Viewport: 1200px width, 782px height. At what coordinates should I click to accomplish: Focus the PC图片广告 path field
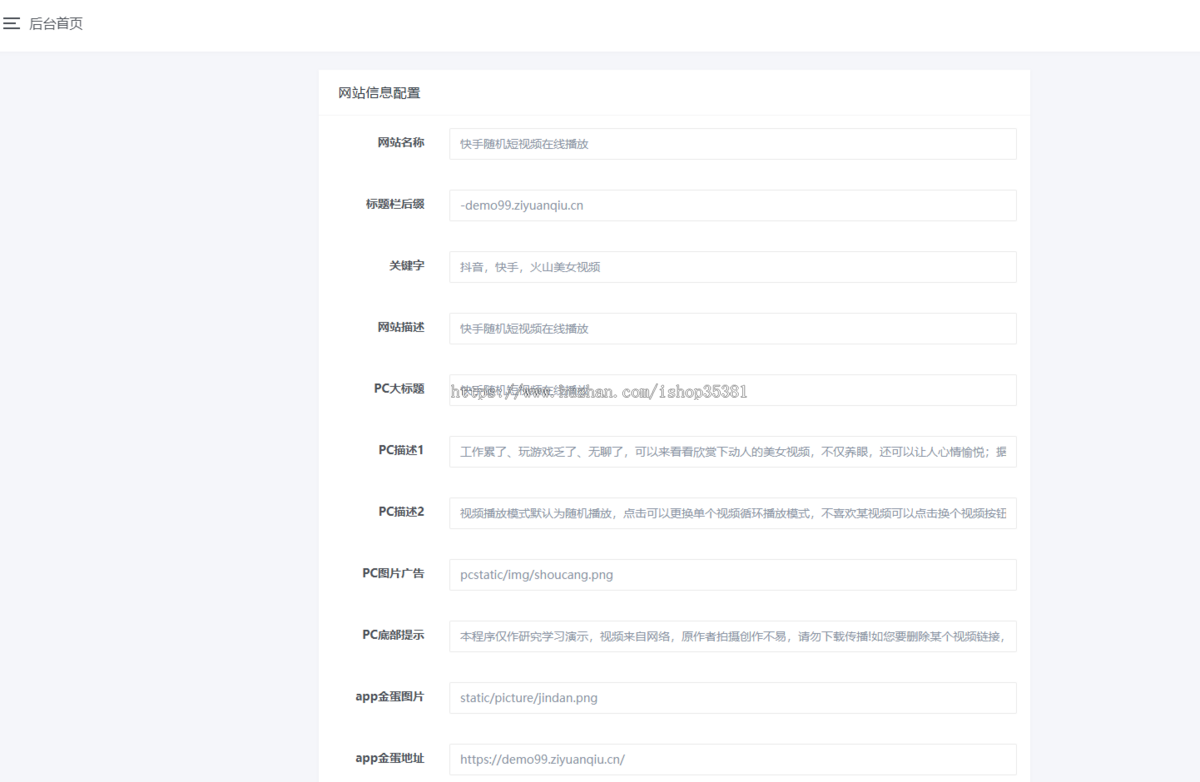(733, 575)
